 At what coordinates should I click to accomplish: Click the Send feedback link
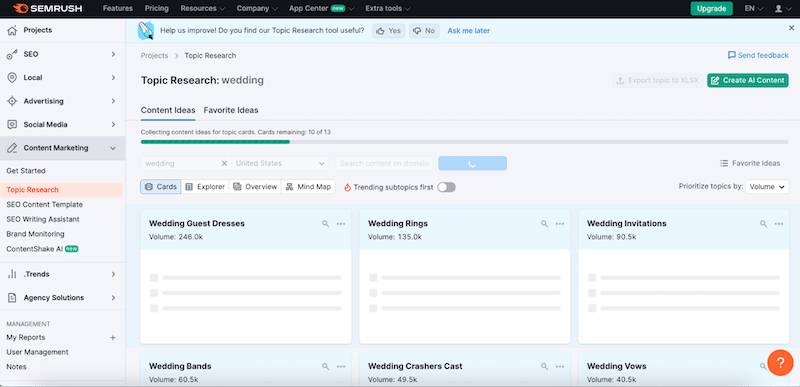coord(758,55)
